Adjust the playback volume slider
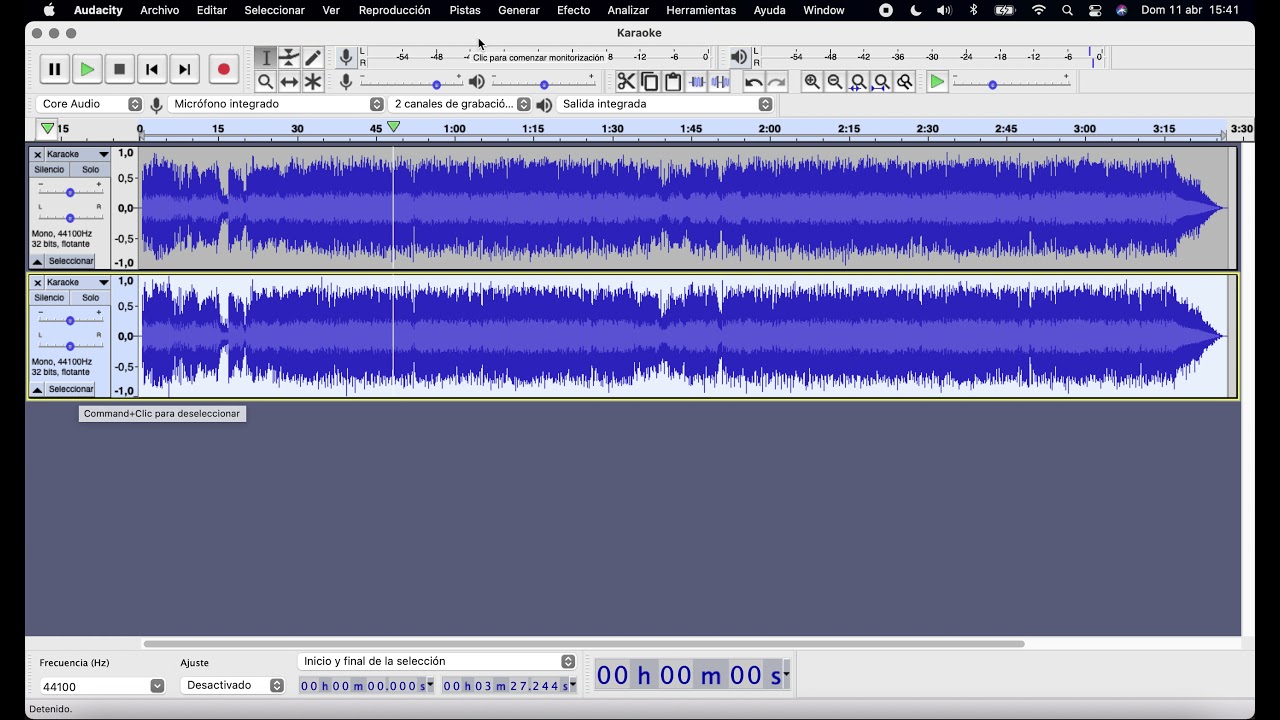Screen dimensions: 1280x720 [x=544, y=82]
